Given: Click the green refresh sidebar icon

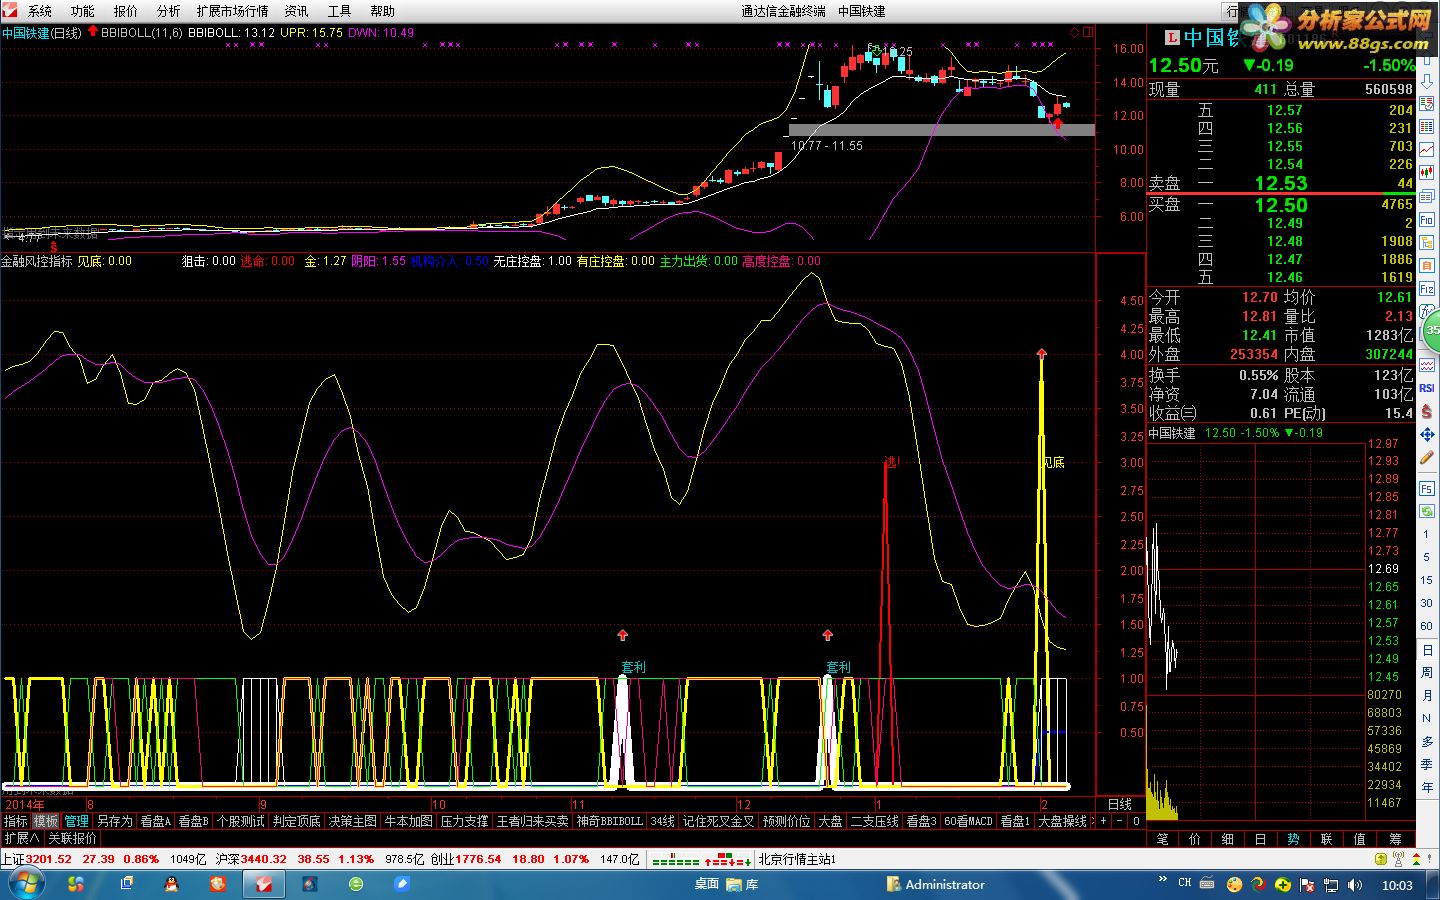Looking at the screenshot, I should 1427,512.
